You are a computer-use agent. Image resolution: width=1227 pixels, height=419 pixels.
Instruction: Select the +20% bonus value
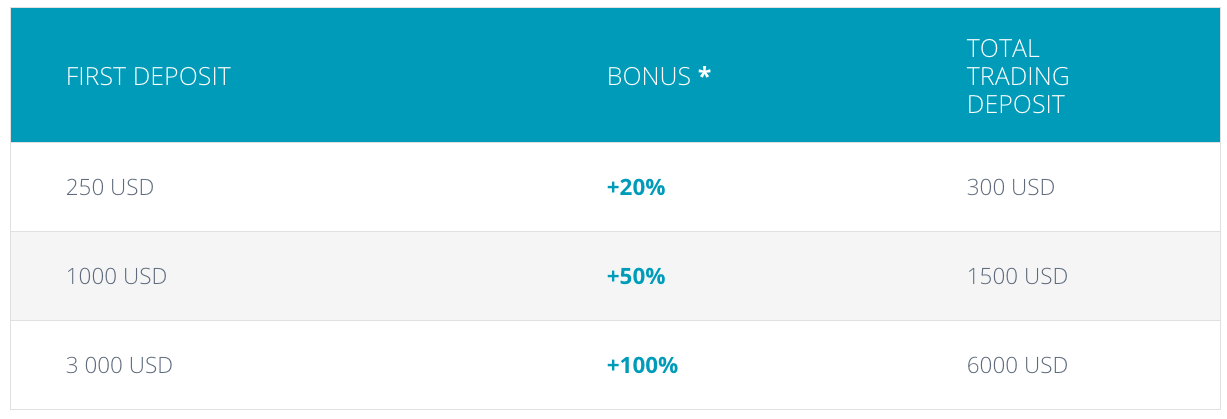click(x=636, y=187)
